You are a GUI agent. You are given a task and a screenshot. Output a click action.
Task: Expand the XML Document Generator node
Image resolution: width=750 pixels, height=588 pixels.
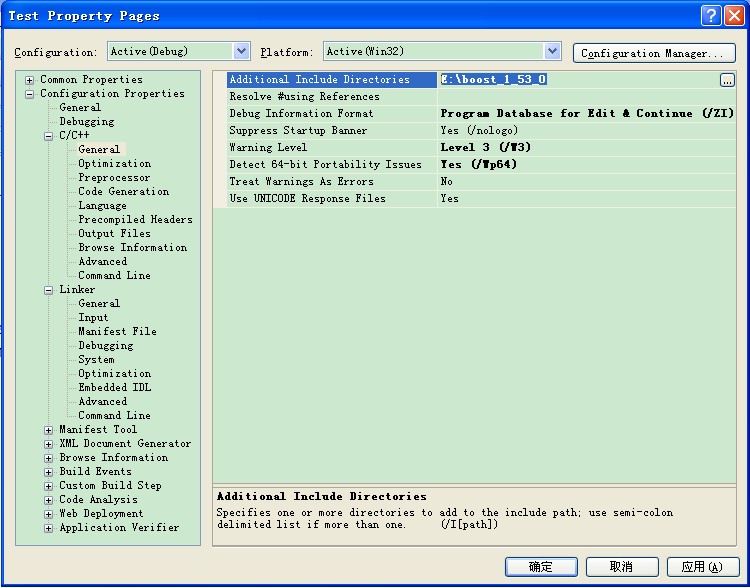[48, 444]
